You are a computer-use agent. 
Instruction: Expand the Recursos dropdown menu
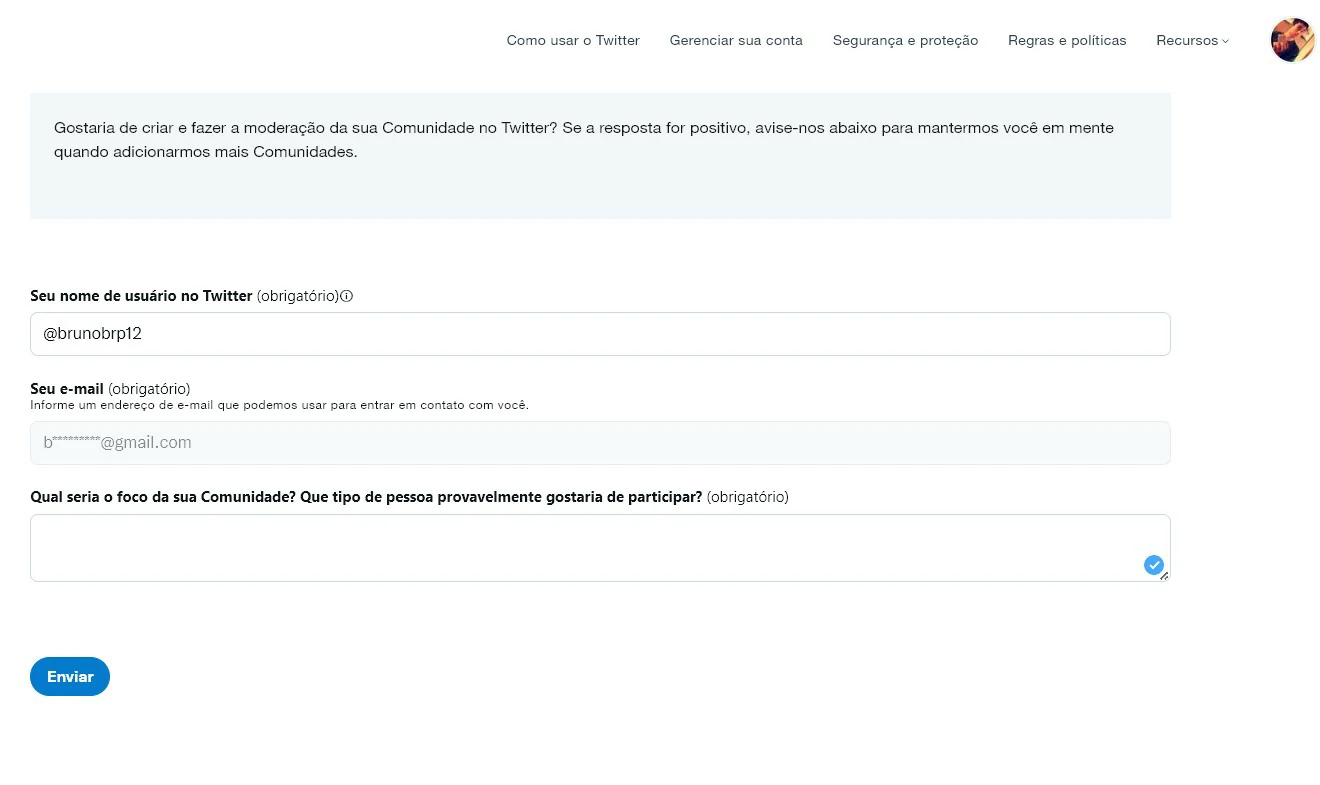pyautogui.click(x=1192, y=41)
